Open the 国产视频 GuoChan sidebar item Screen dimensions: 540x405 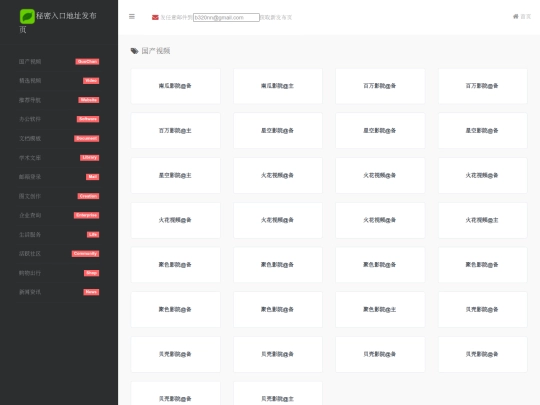(x=59, y=62)
